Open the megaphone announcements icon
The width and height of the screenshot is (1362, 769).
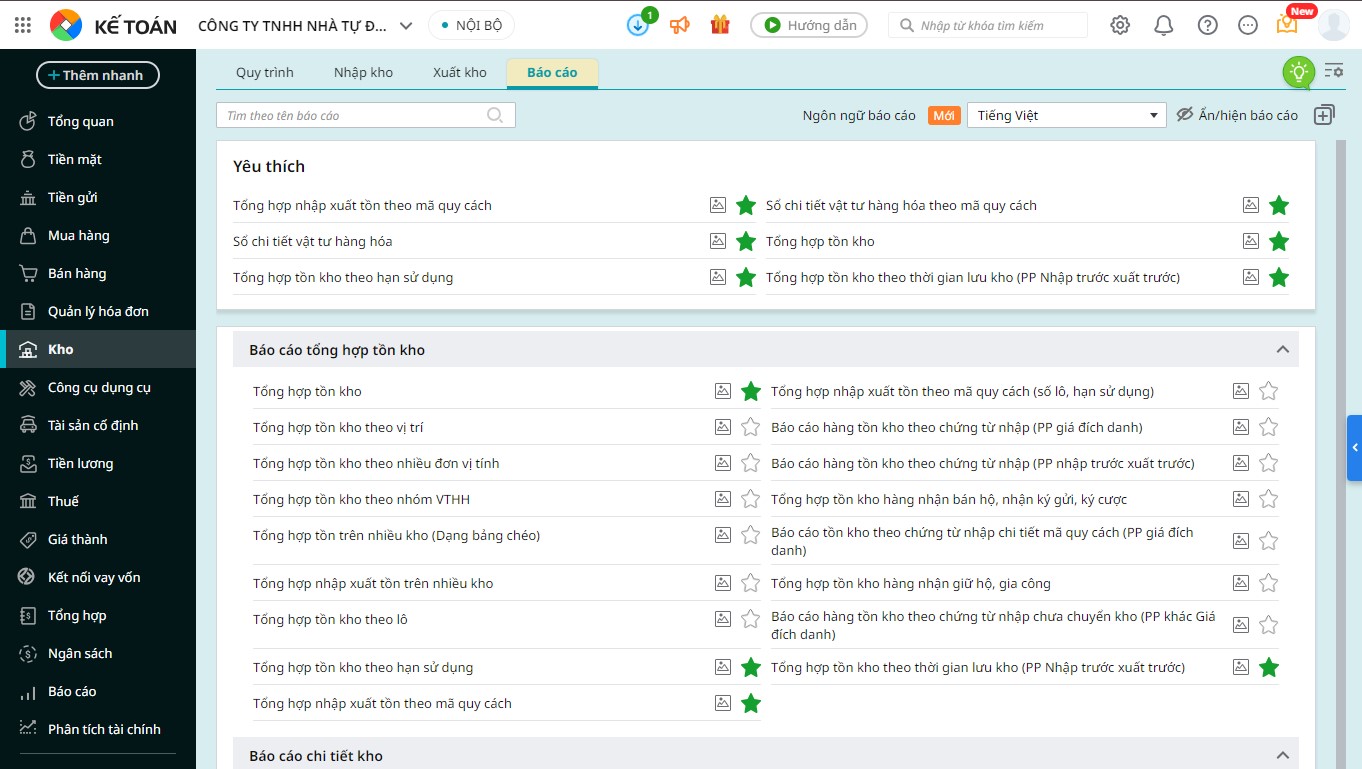(x=680, y=25)
